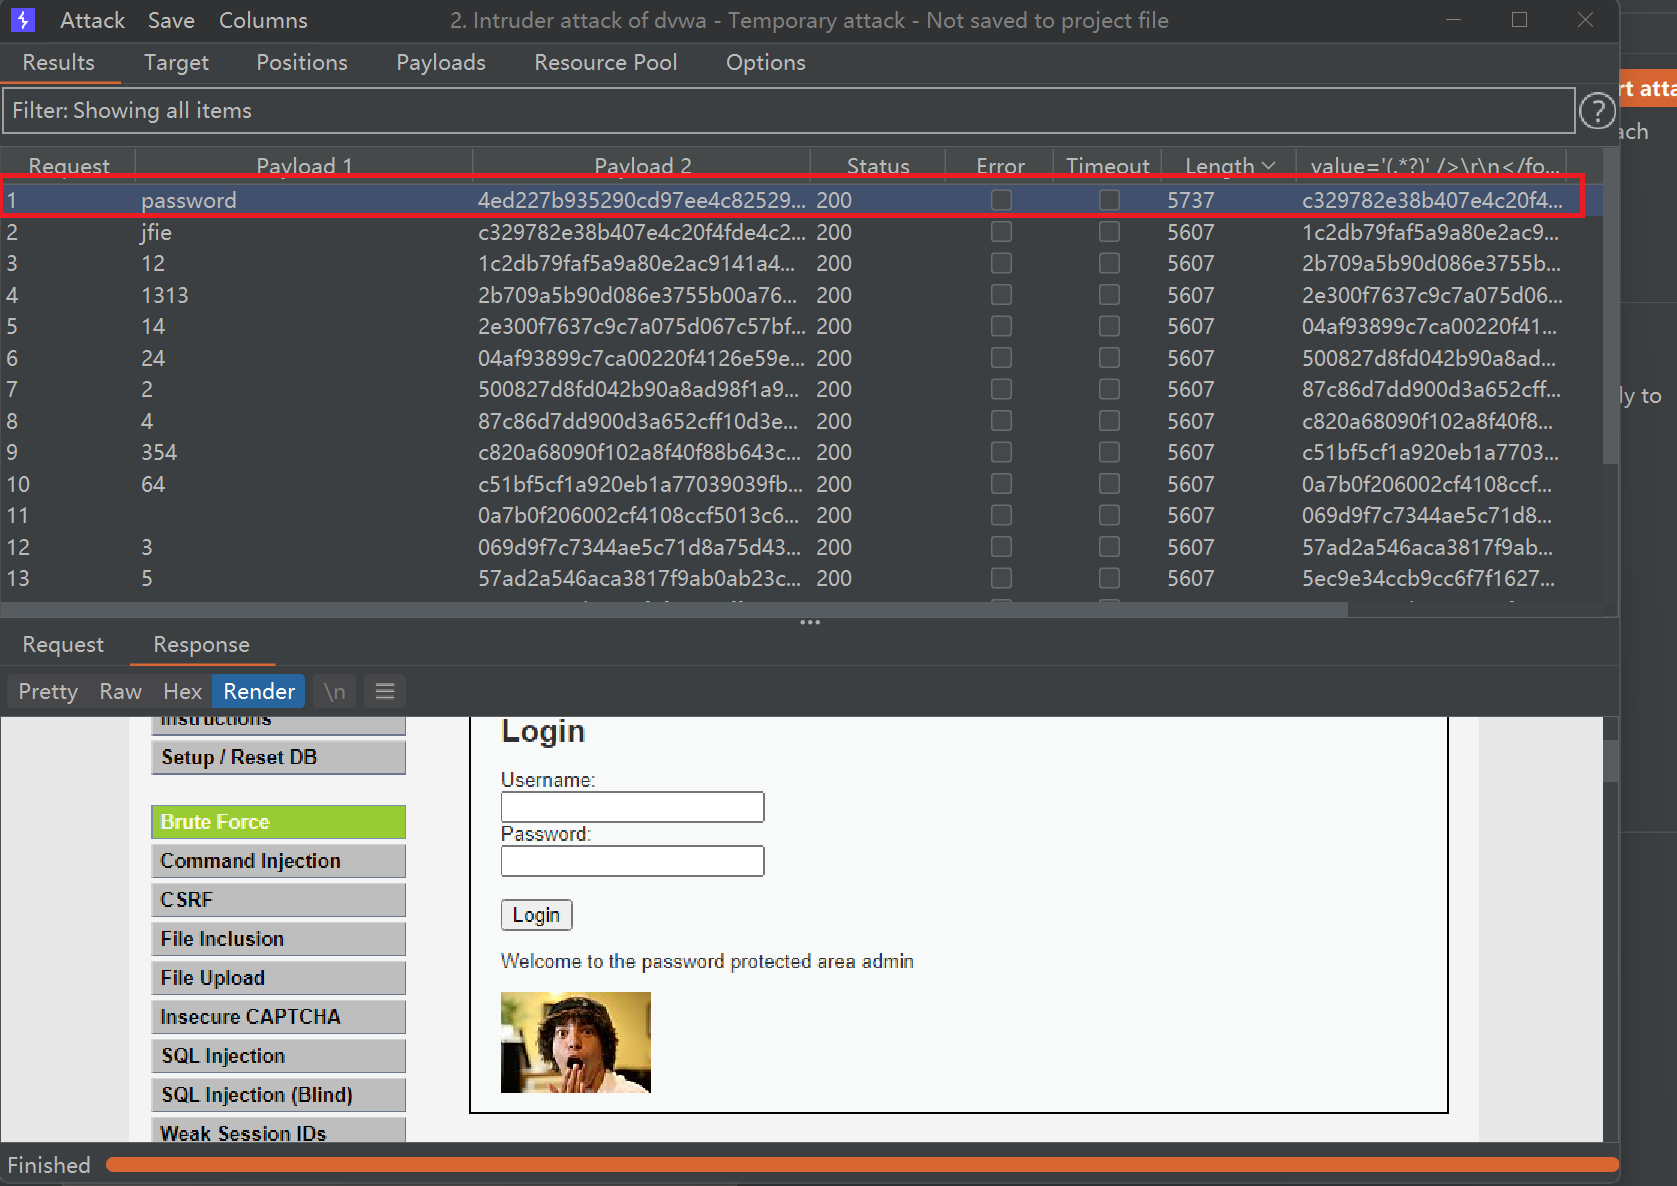This screenshot has width=1677, height=1186.
Task: Click the results table horizontal scrollbar
Action: point(674,609)
